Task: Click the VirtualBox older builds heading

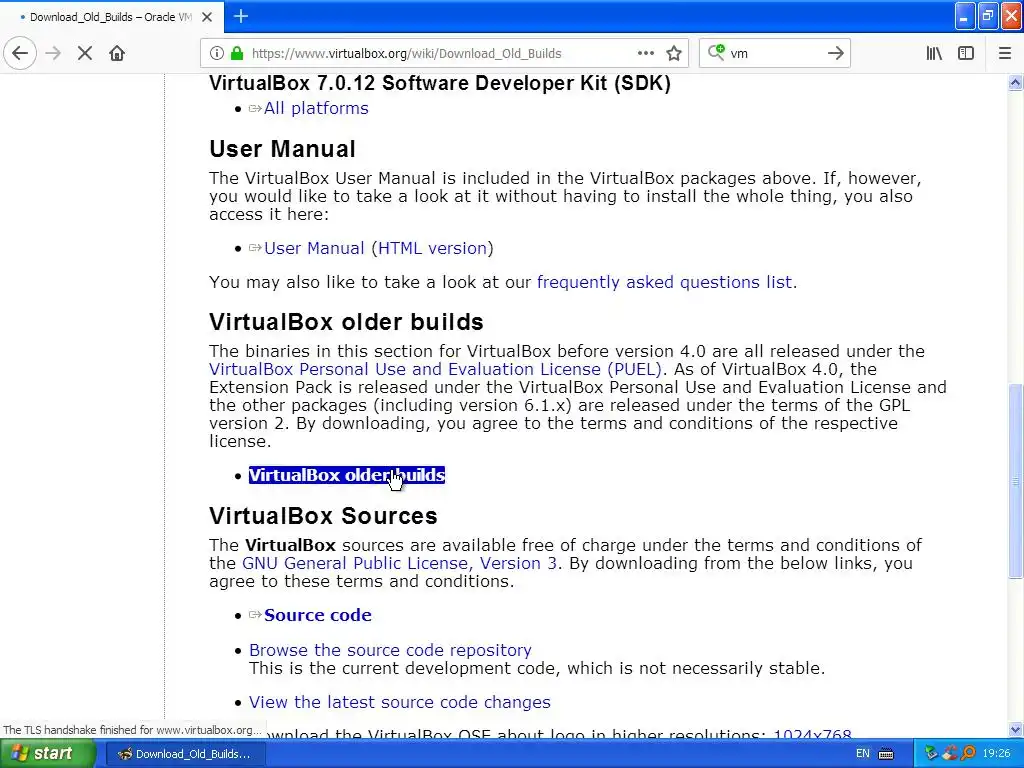Action: click(346, 322)
